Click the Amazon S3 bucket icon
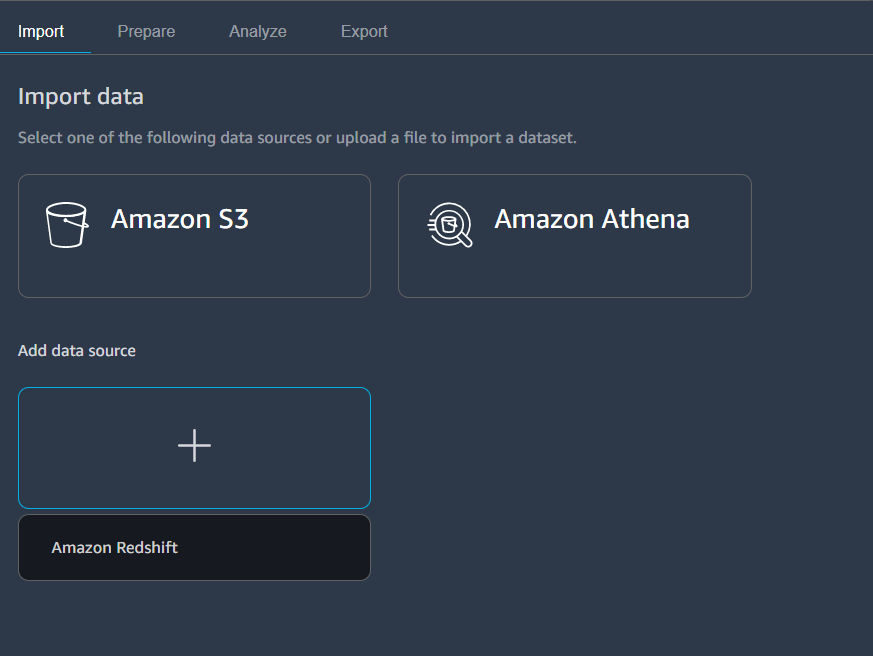The image size is (873, 656). [x=67, y=225]
